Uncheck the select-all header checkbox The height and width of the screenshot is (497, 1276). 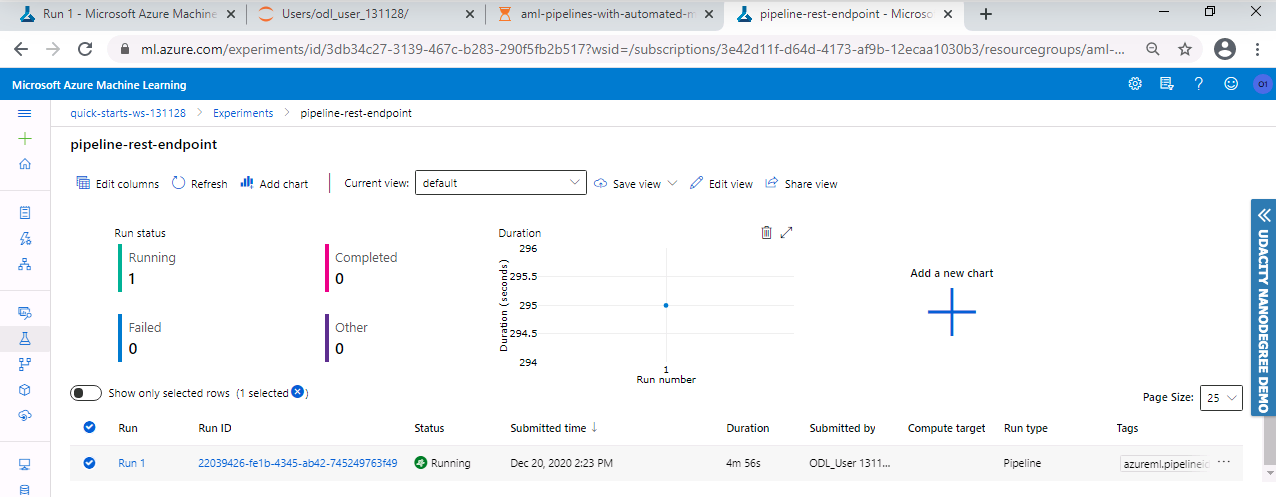(89, 427)
